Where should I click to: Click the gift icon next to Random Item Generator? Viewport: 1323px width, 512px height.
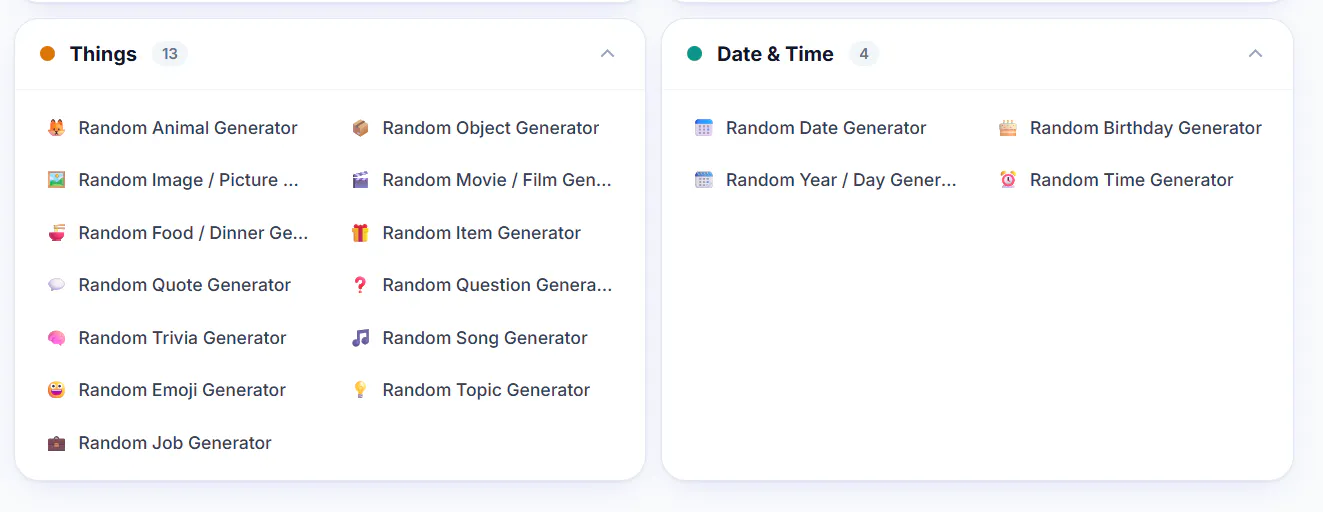tap(360, 233)
